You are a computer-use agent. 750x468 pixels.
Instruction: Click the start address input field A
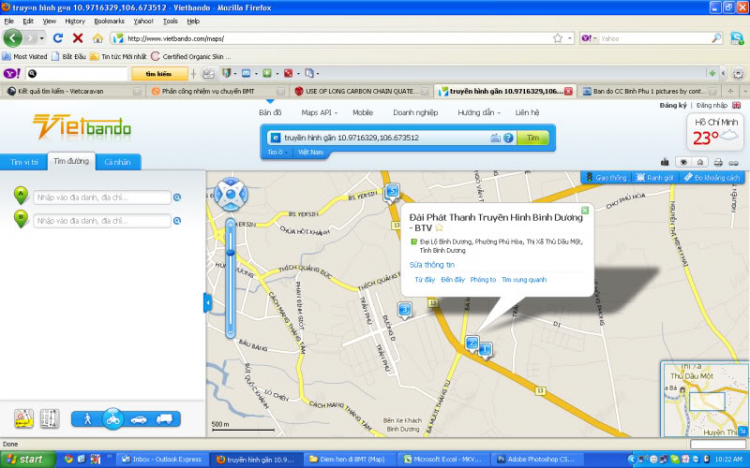coord(102,197)
